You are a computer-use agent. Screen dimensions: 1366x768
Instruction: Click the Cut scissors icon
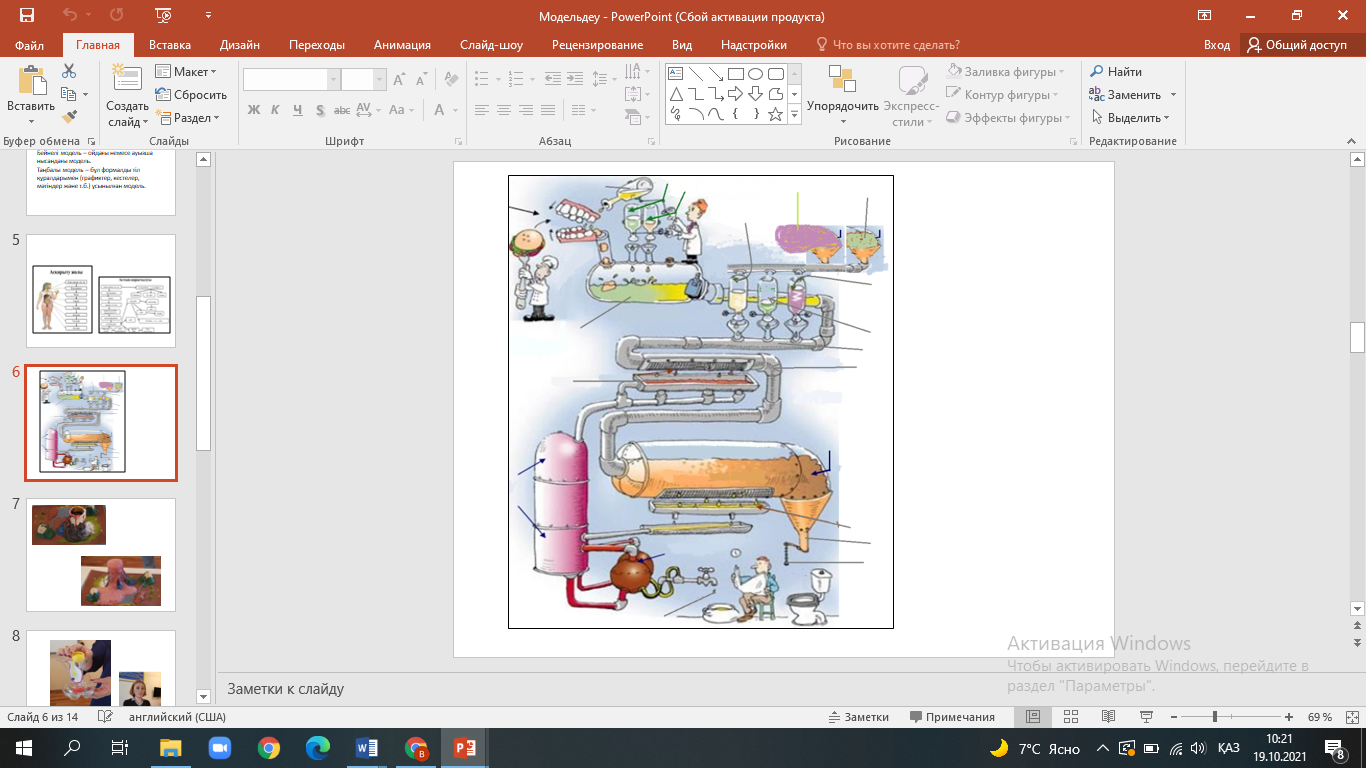(x=69, y=71)
